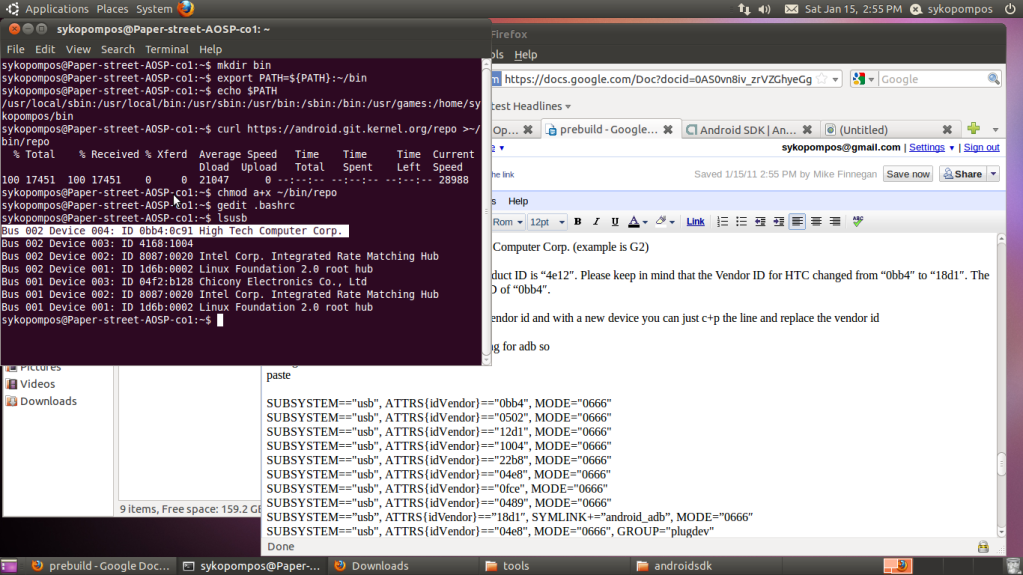
Task: Open the highlight color dropdown arrow
Action: [x=672, y=223]
